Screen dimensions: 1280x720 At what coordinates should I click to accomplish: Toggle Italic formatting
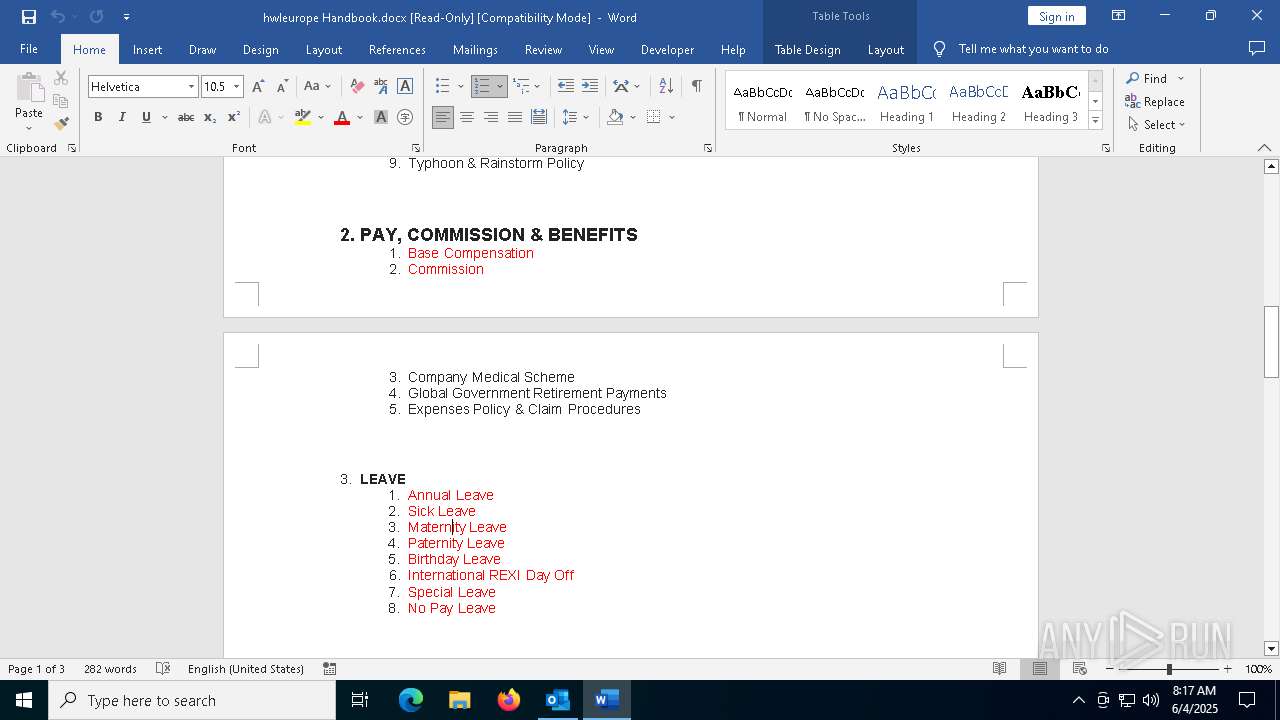tap(122, 117)
